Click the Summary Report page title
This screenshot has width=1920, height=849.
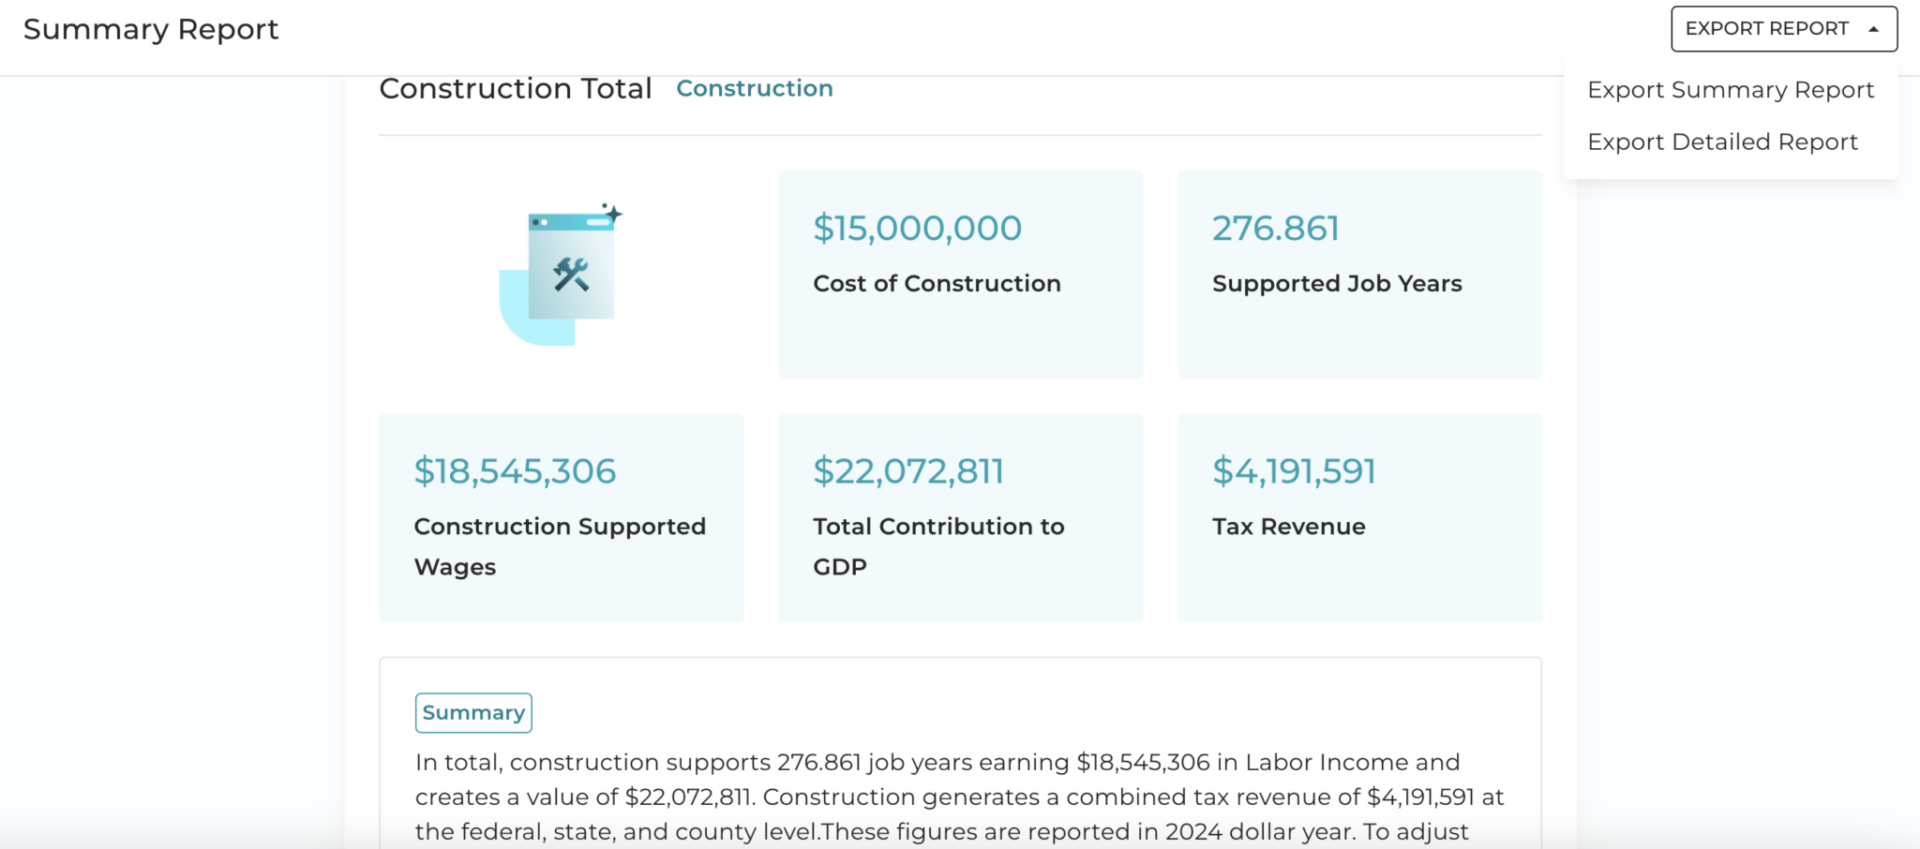[151, 30]
